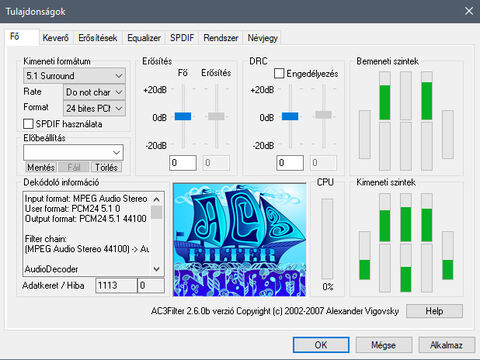Click the Adatkeret field showing 1113
Viewport: 480px width, 360px height.
click(116, 286)
